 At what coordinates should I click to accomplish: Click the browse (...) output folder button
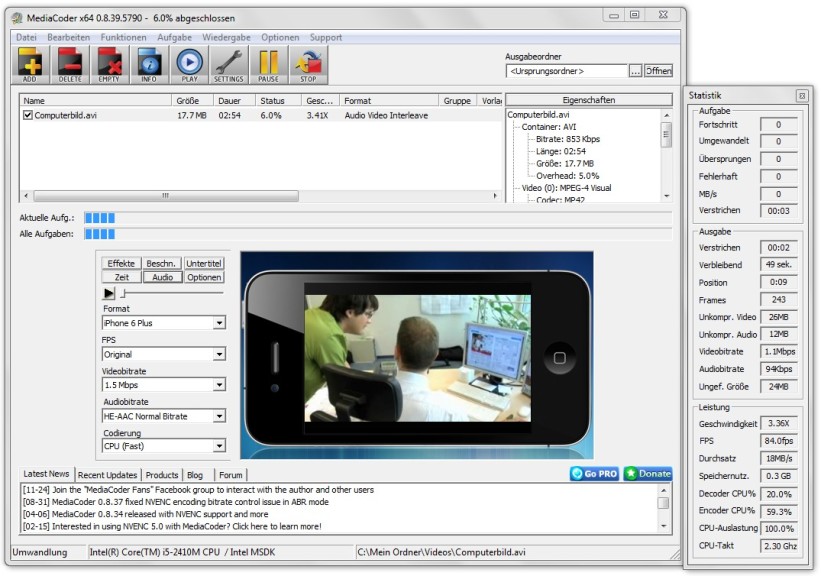pyautogui.click(x=635, y=71)
